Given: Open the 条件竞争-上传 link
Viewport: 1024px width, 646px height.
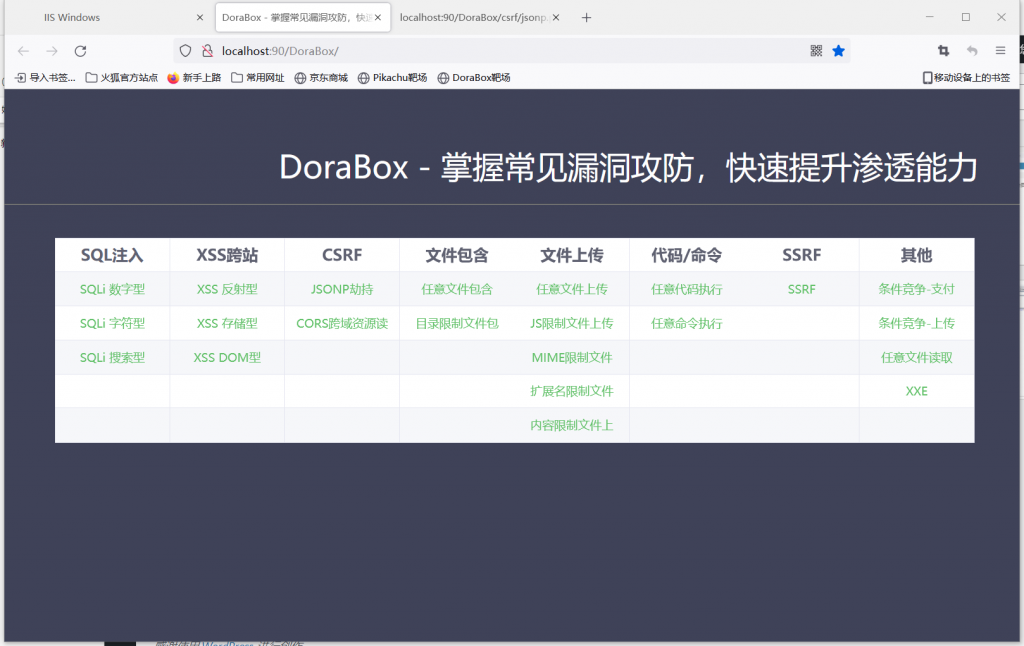Looking at the screenshot, I should (917, 323).
